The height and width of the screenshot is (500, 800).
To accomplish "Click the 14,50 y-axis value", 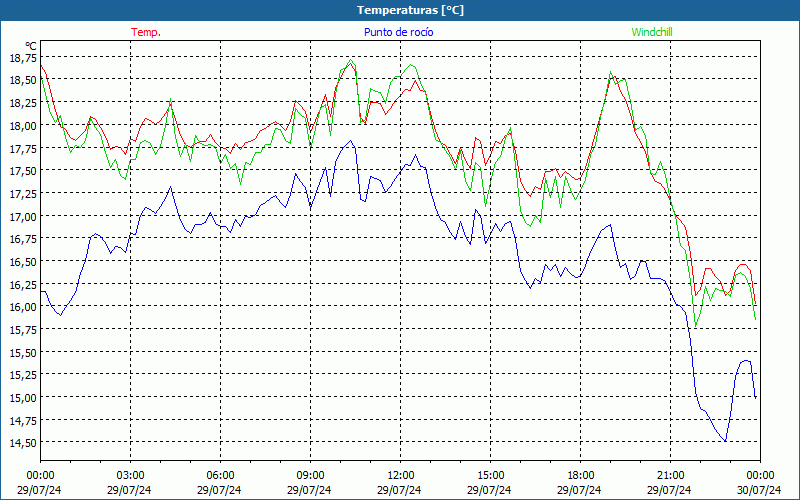I will (x=23, y=443).
